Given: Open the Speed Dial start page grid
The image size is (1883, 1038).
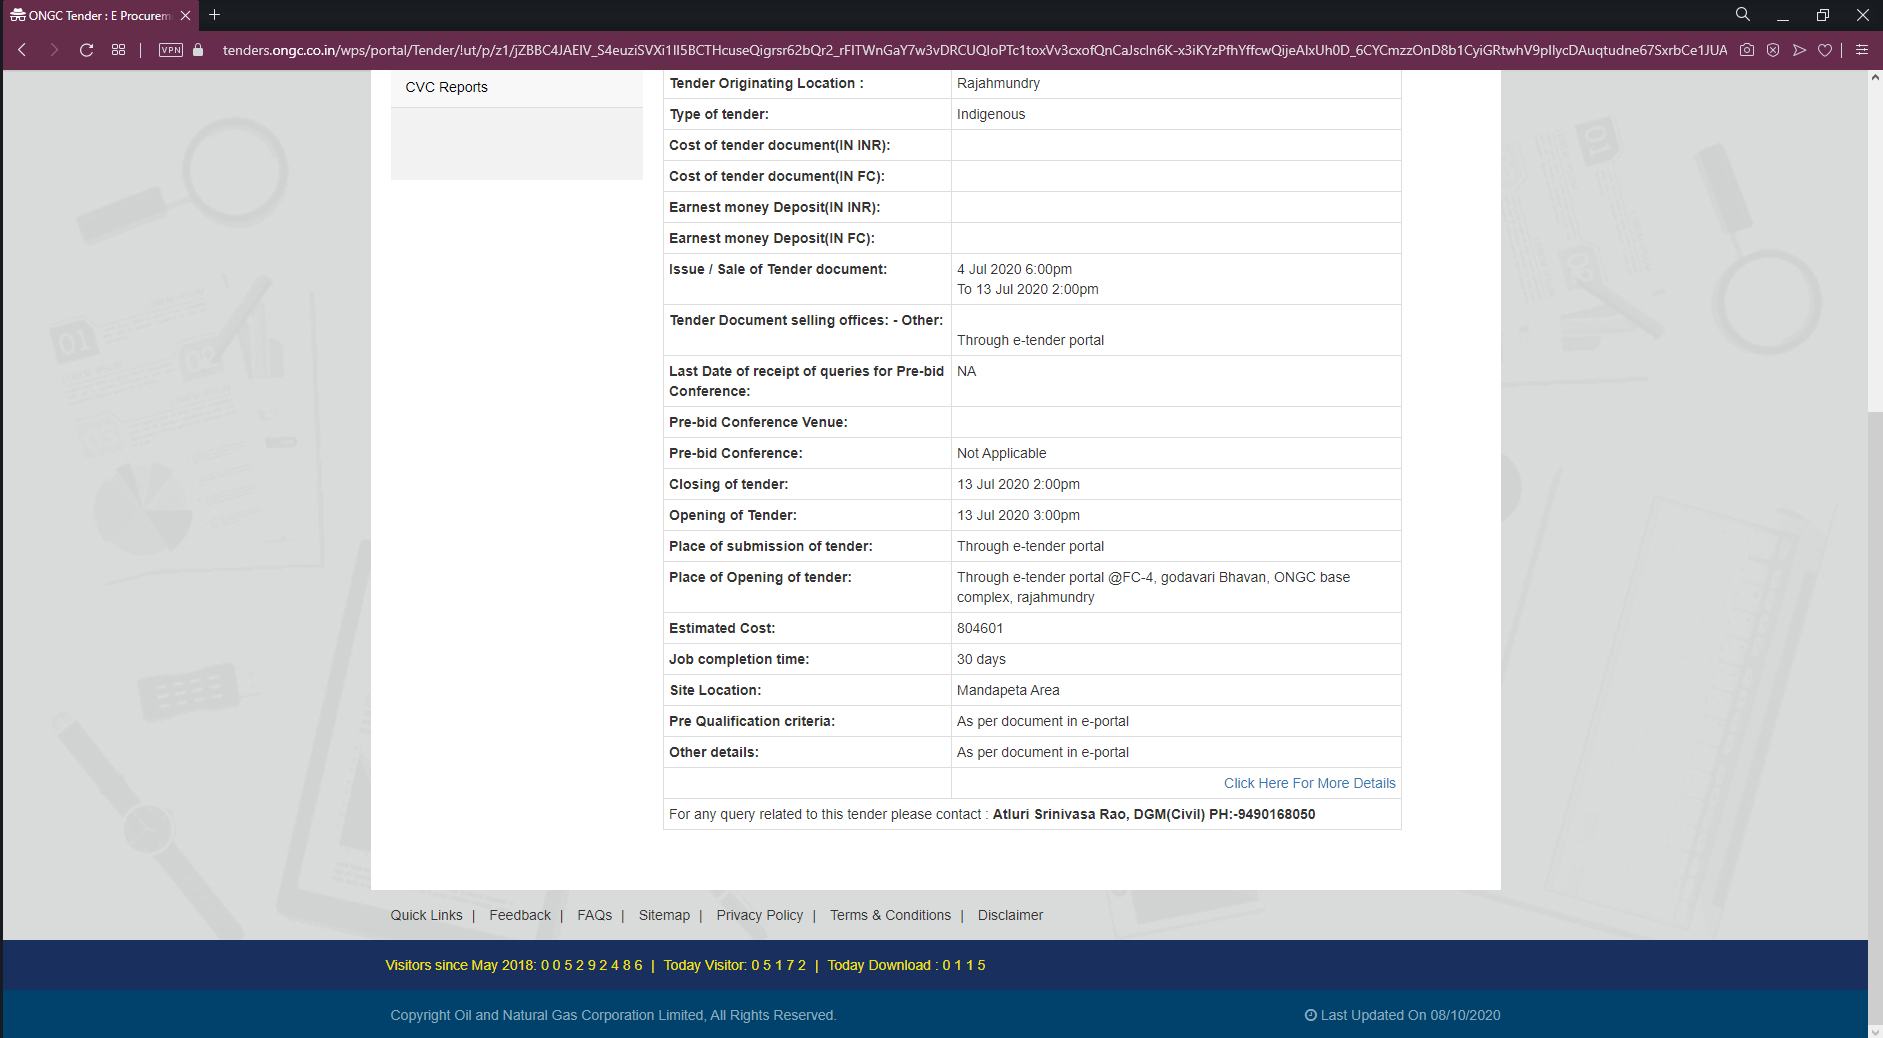Looking at the screenshot, I should [x=118, y=50].
